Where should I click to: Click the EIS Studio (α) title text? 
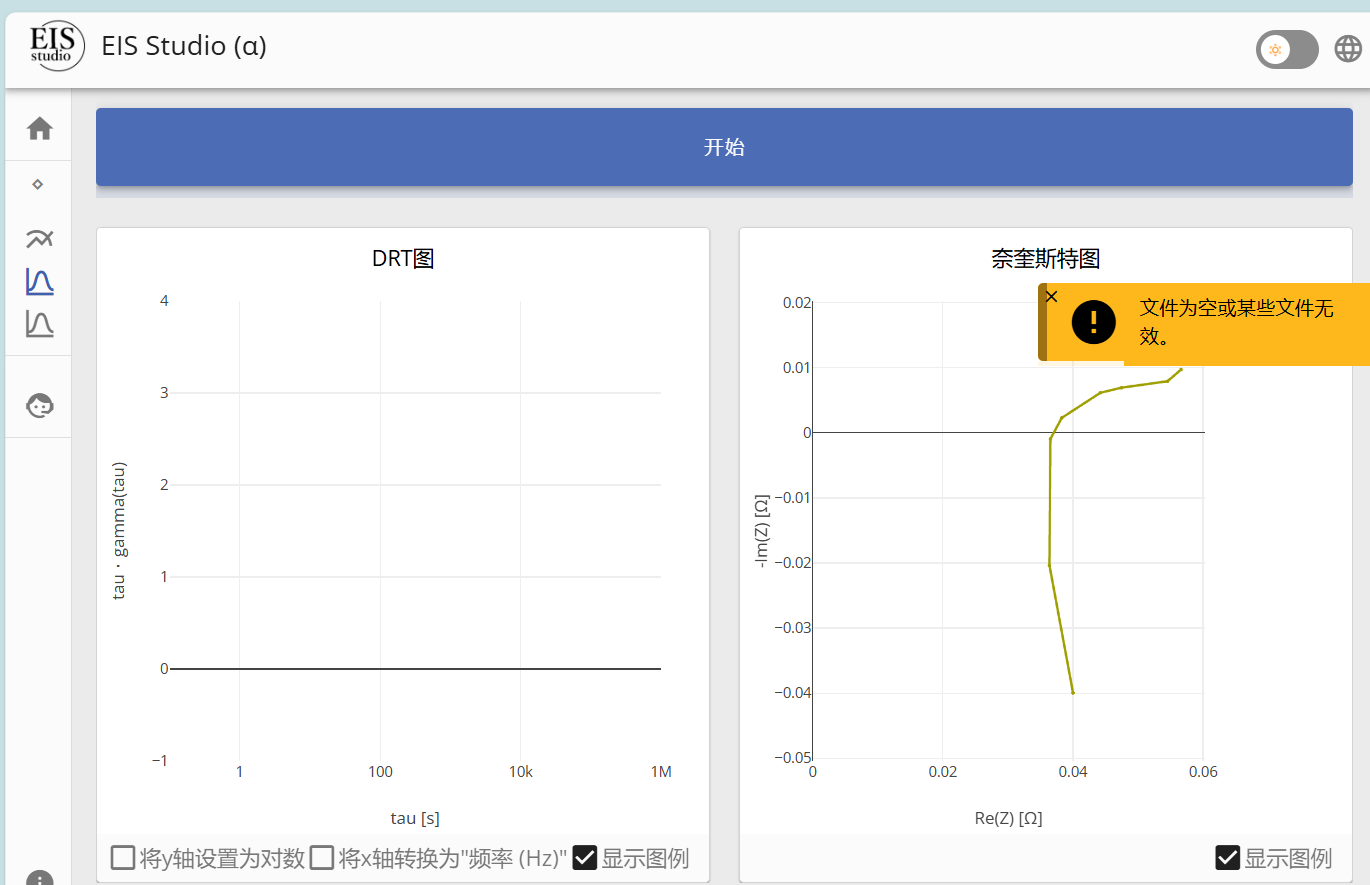[x=183, y=46]
